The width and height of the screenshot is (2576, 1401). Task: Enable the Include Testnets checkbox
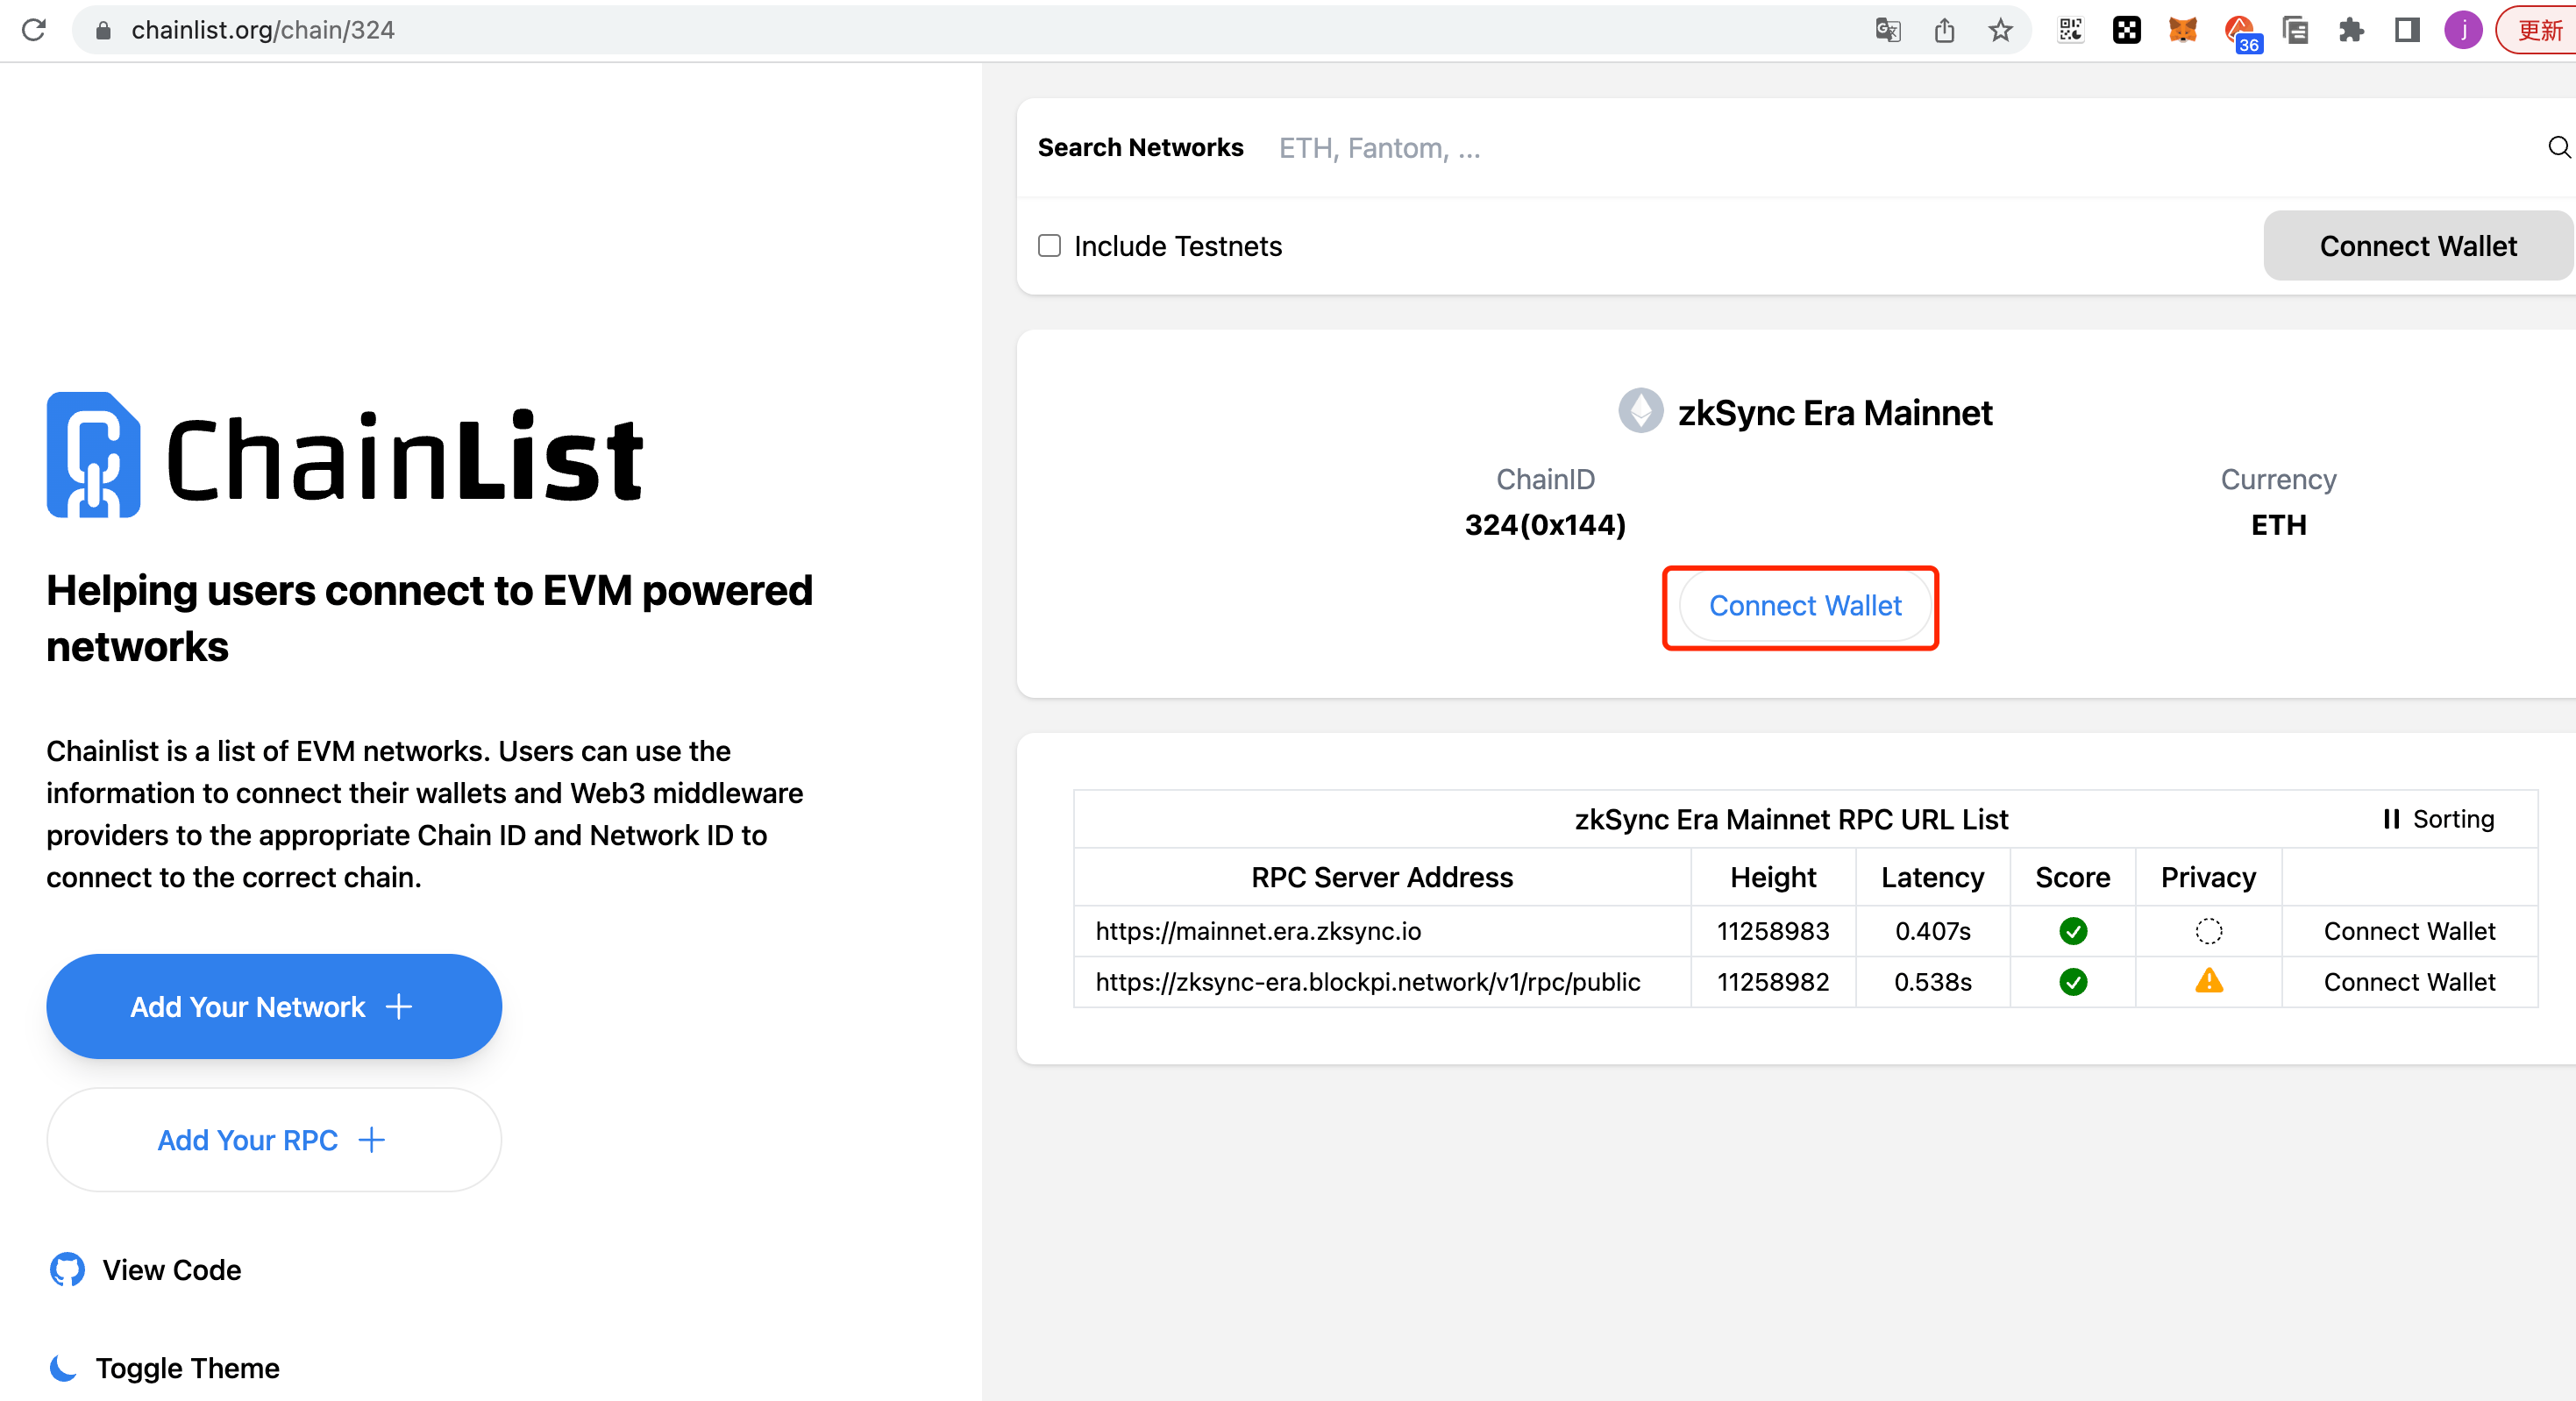tap(1049, 246)
